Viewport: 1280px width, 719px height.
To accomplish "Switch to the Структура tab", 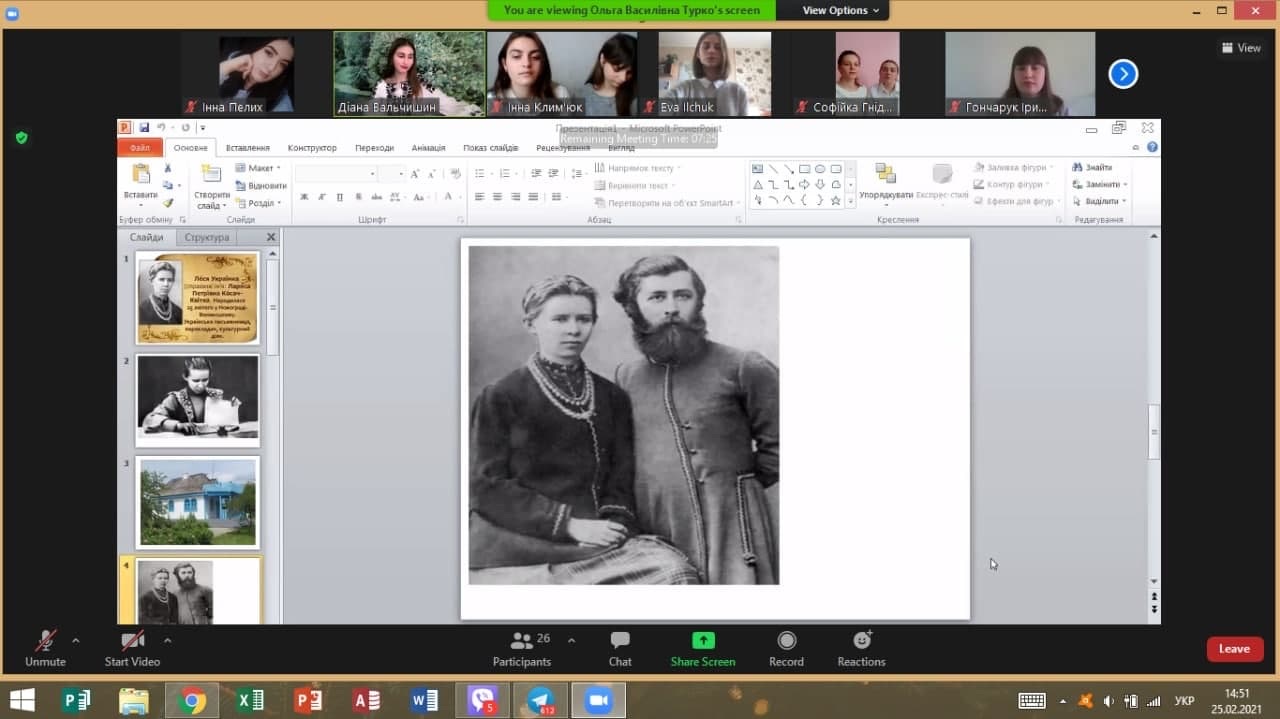I will [x=206, y=237].
